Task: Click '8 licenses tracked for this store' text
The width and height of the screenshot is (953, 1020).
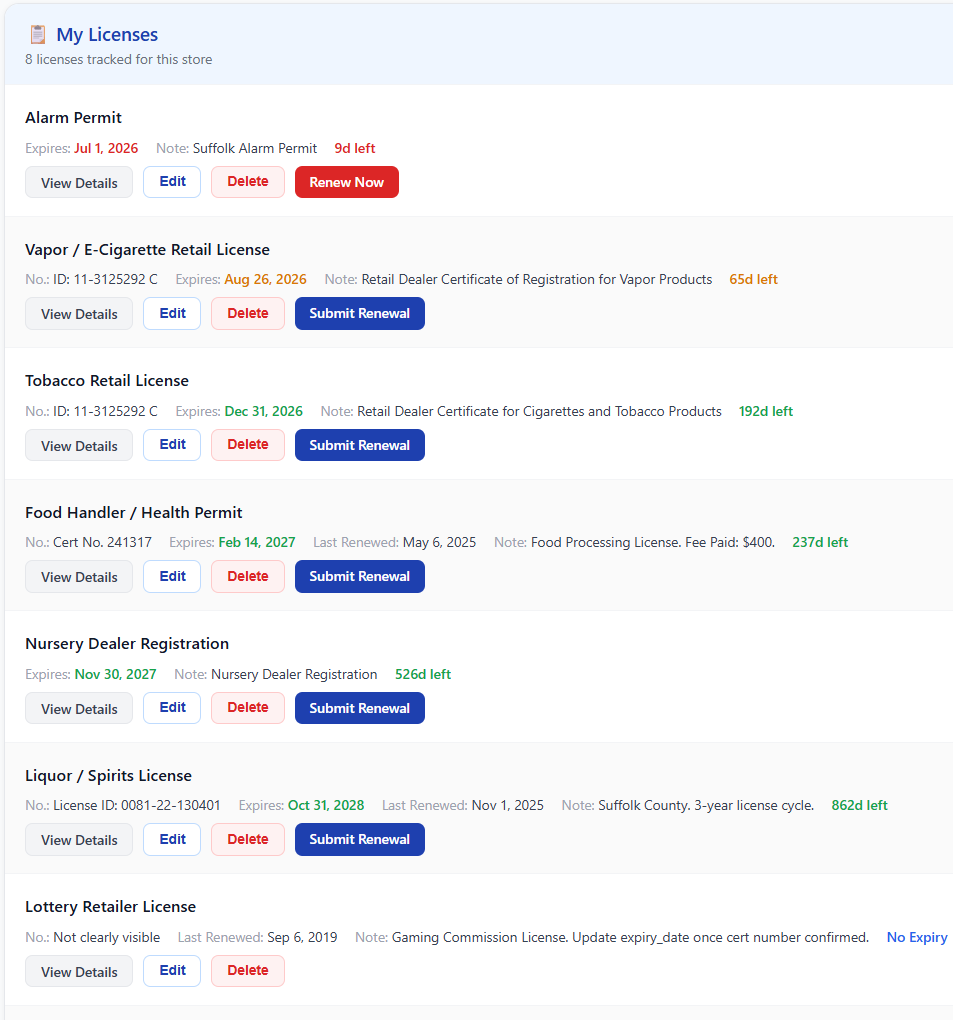Action: coord(118,59)
